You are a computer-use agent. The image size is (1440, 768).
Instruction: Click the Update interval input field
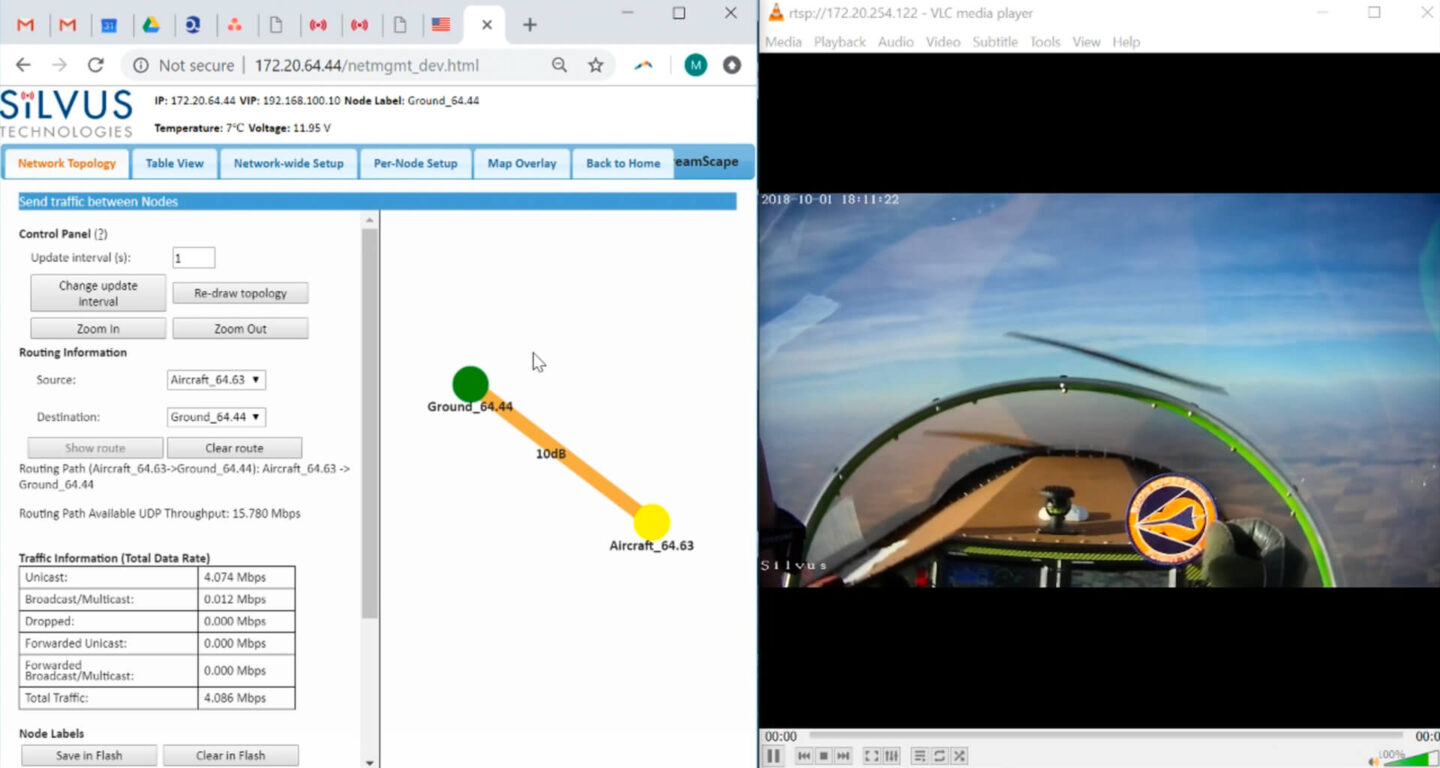pos(194,258)
